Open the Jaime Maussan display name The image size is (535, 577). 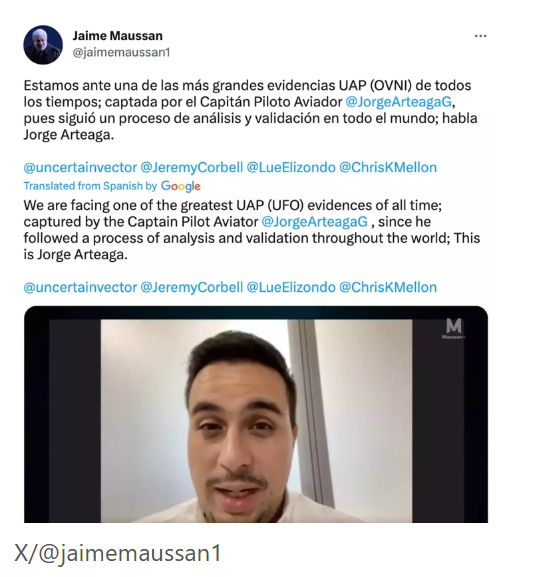(x=117, y=36)
